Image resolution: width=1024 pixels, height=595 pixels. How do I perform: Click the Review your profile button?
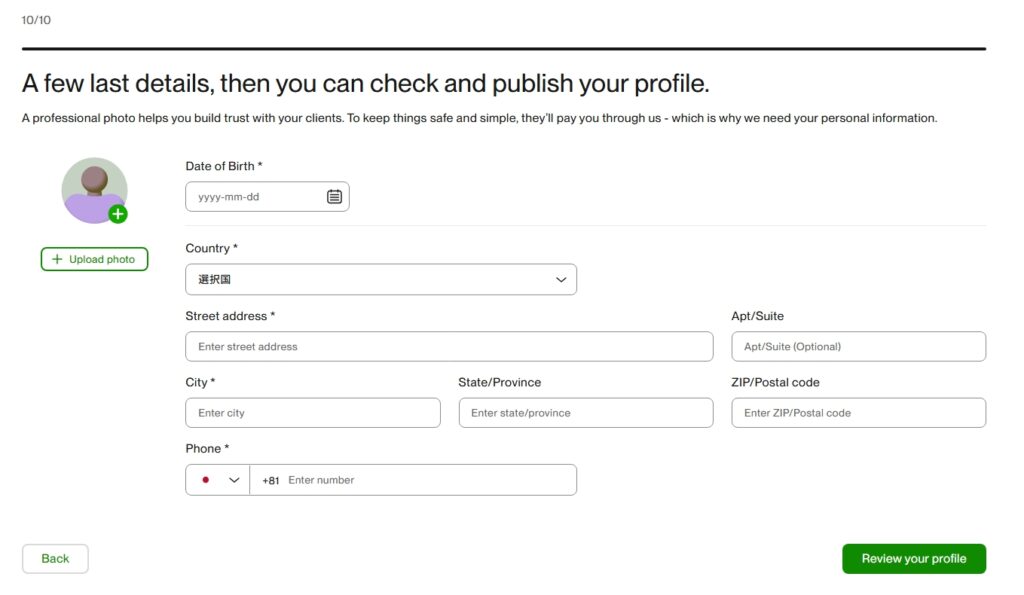913,559
